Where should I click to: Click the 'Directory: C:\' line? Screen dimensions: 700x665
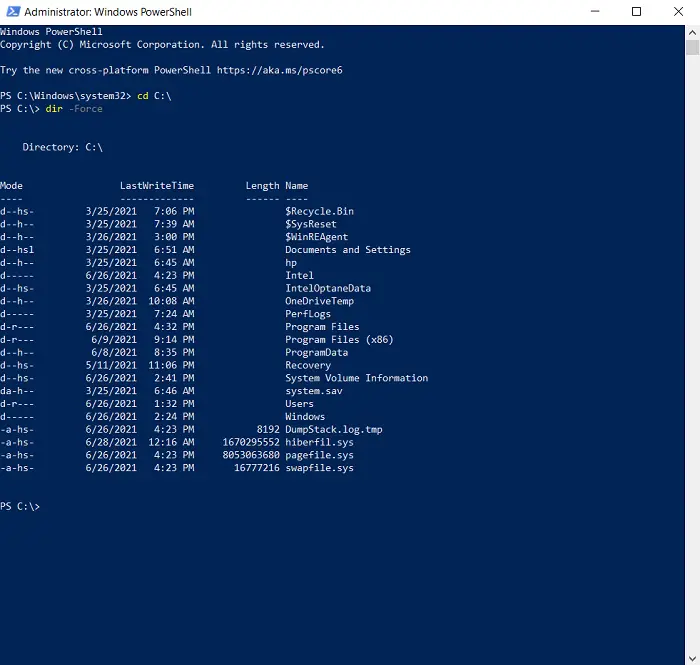[62, 147]
